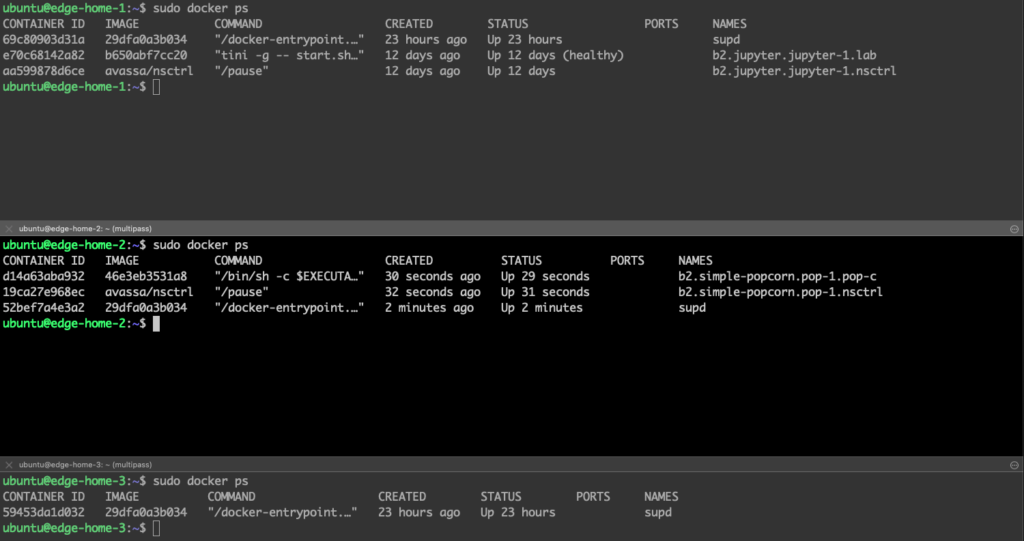
Task: Click the "2 minutes ago" created time
Action: 429,308
